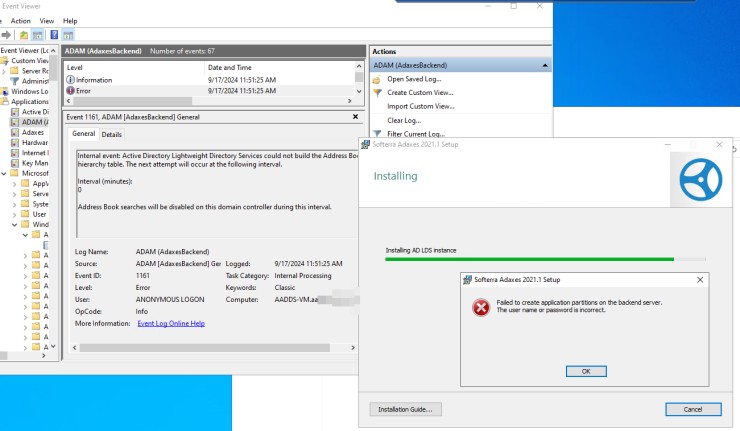Expand the User folder tree node

coord(15,215)
